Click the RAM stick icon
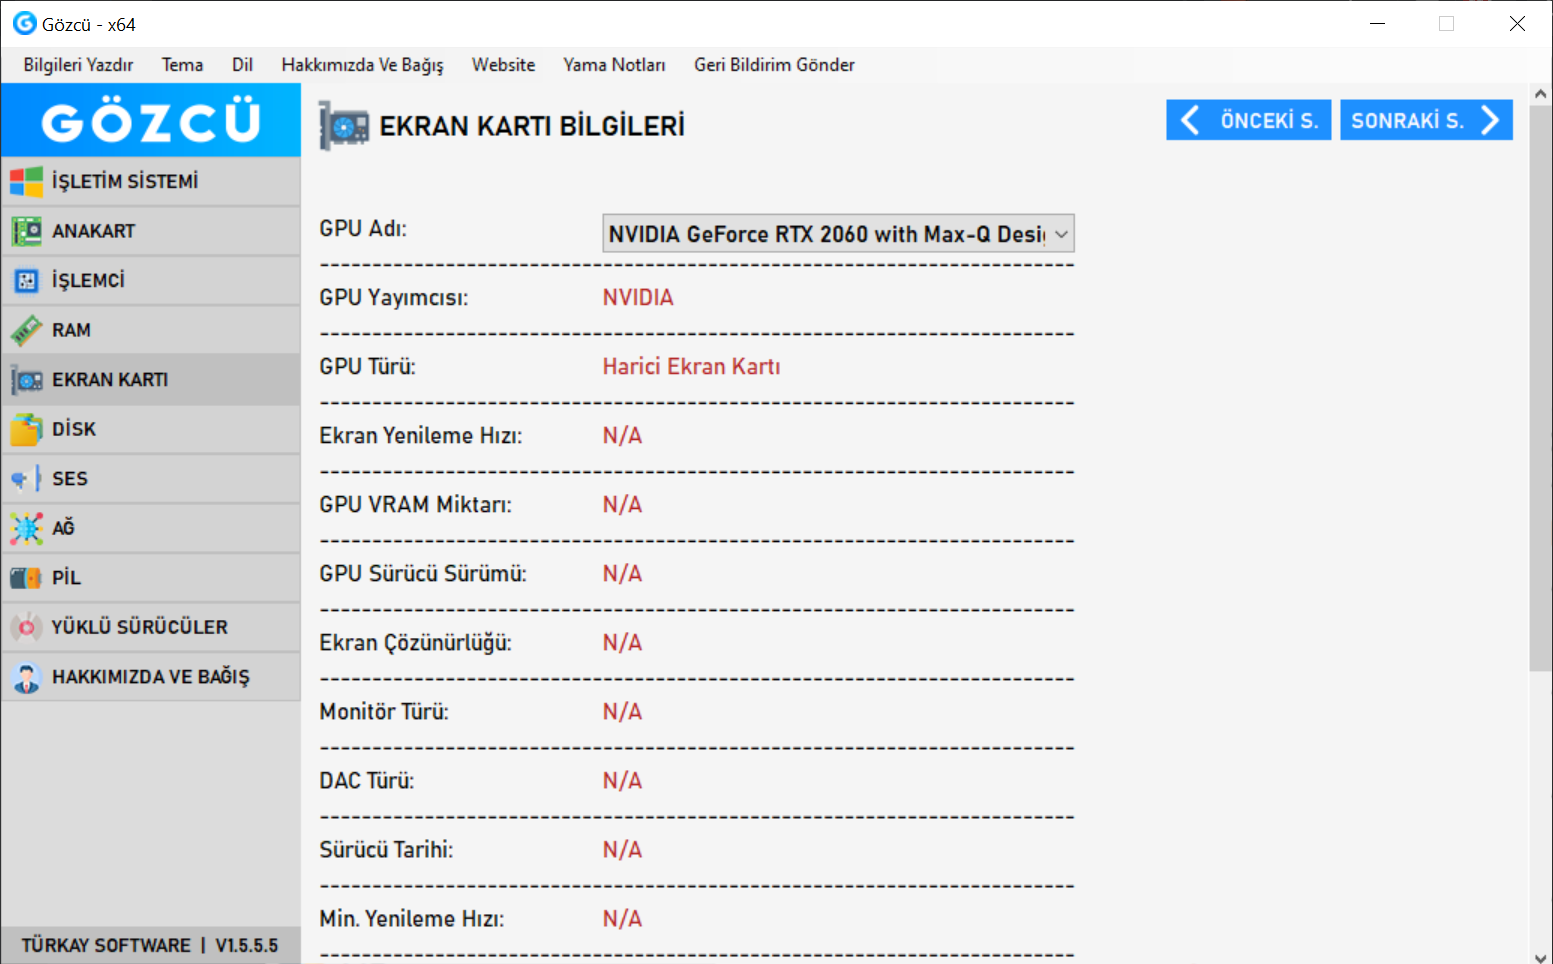Viewport: 1553px width, 964px height. click(x=26, y=330)
